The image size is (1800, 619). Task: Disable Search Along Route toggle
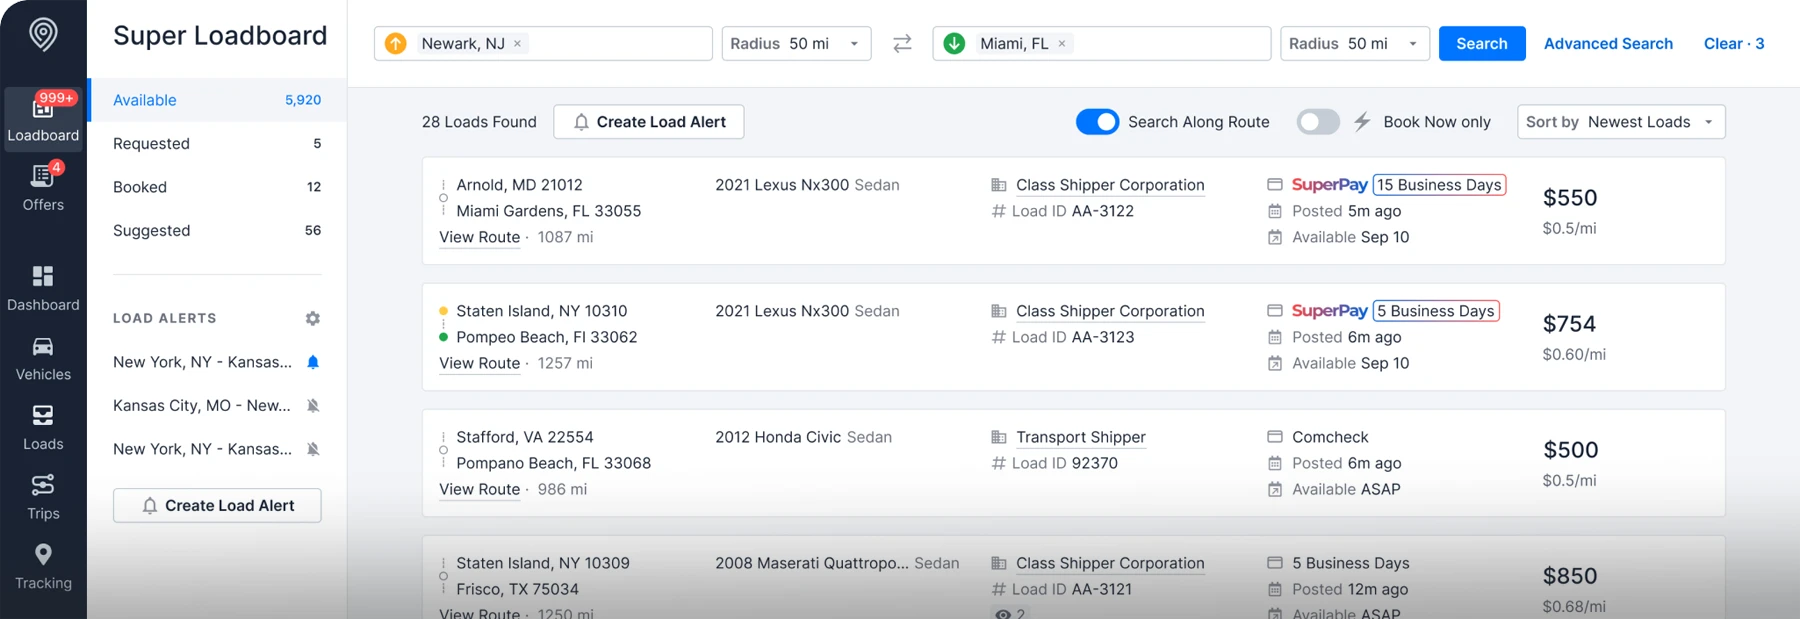coord(1097,122)
